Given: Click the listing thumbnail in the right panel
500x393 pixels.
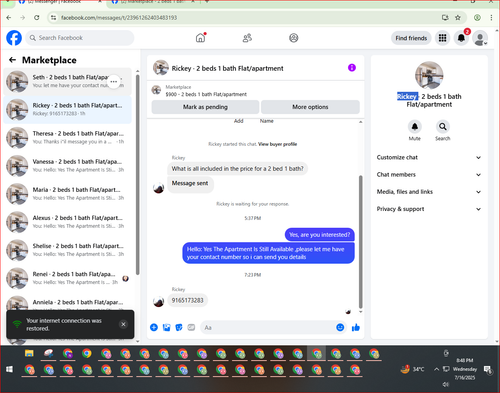Looking at the screenshot, I should [429, 75].
